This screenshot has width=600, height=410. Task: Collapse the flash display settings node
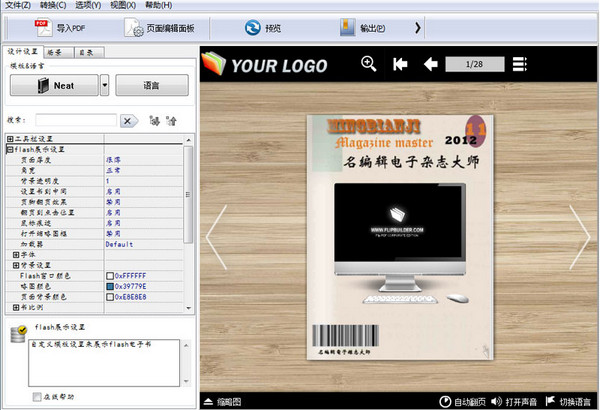pos(10,149)
